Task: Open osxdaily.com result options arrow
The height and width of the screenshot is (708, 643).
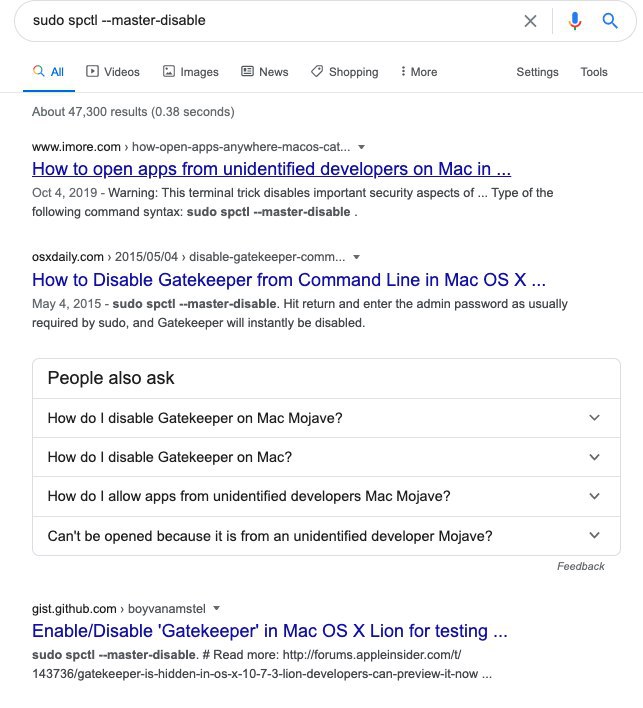Action: [356, 257]
